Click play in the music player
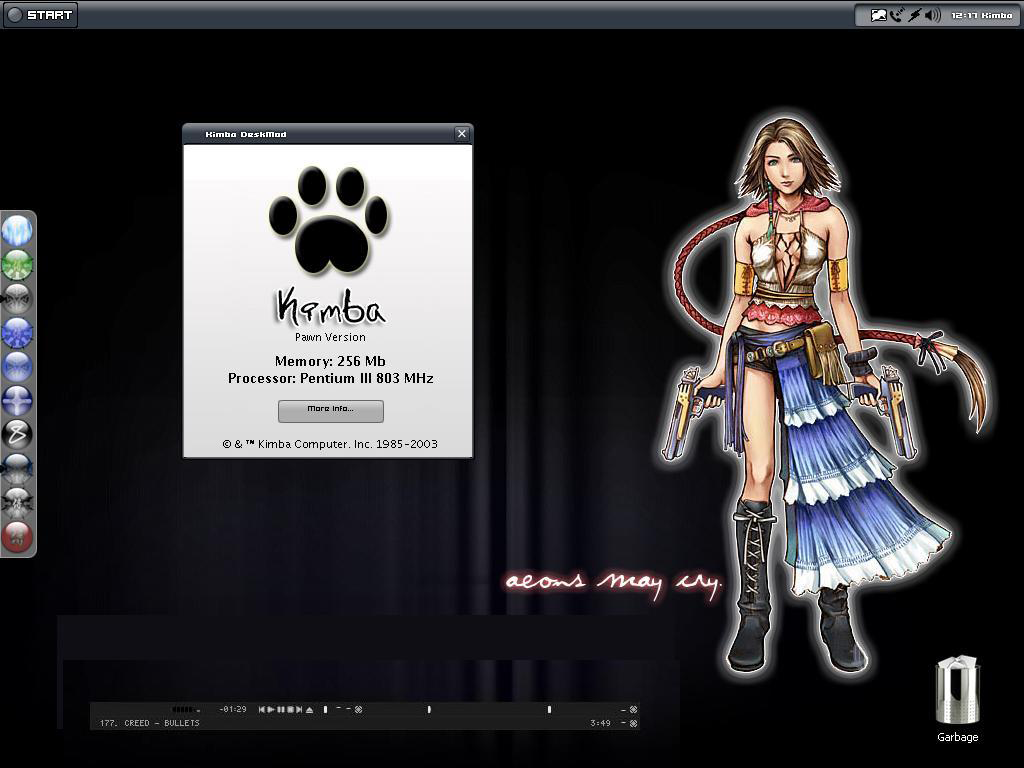The height and width of the screenshot is (768, 1024). pos(271,709)
